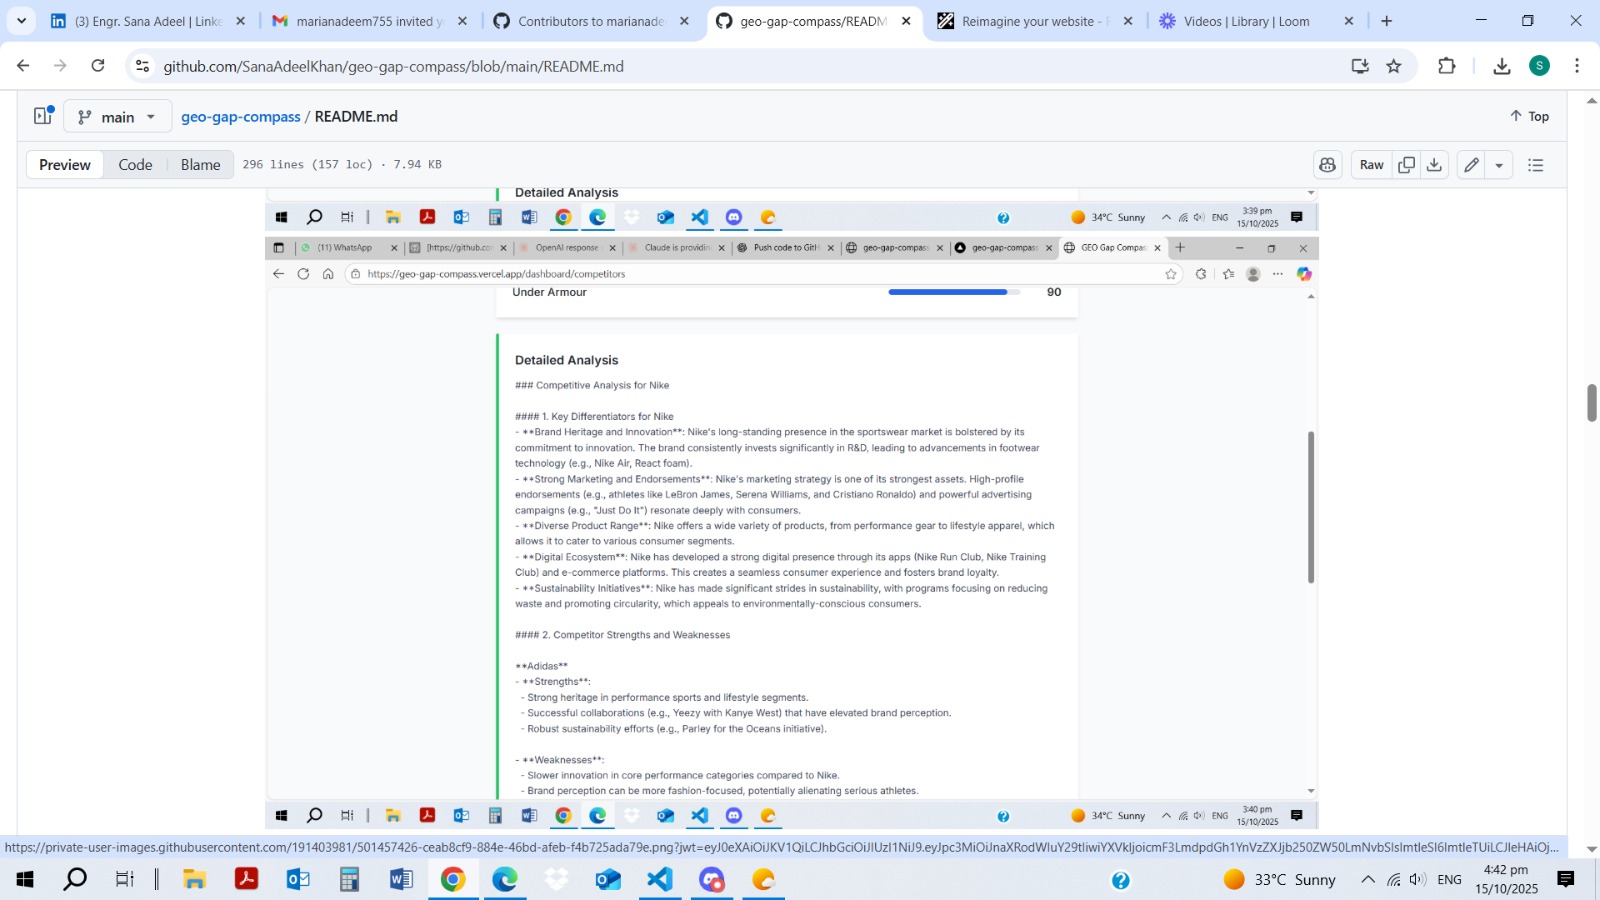The width and height of the screenshot is (1600, 900).
Task: Open the geo-gap-compass repository link
Action: [241, 117]
